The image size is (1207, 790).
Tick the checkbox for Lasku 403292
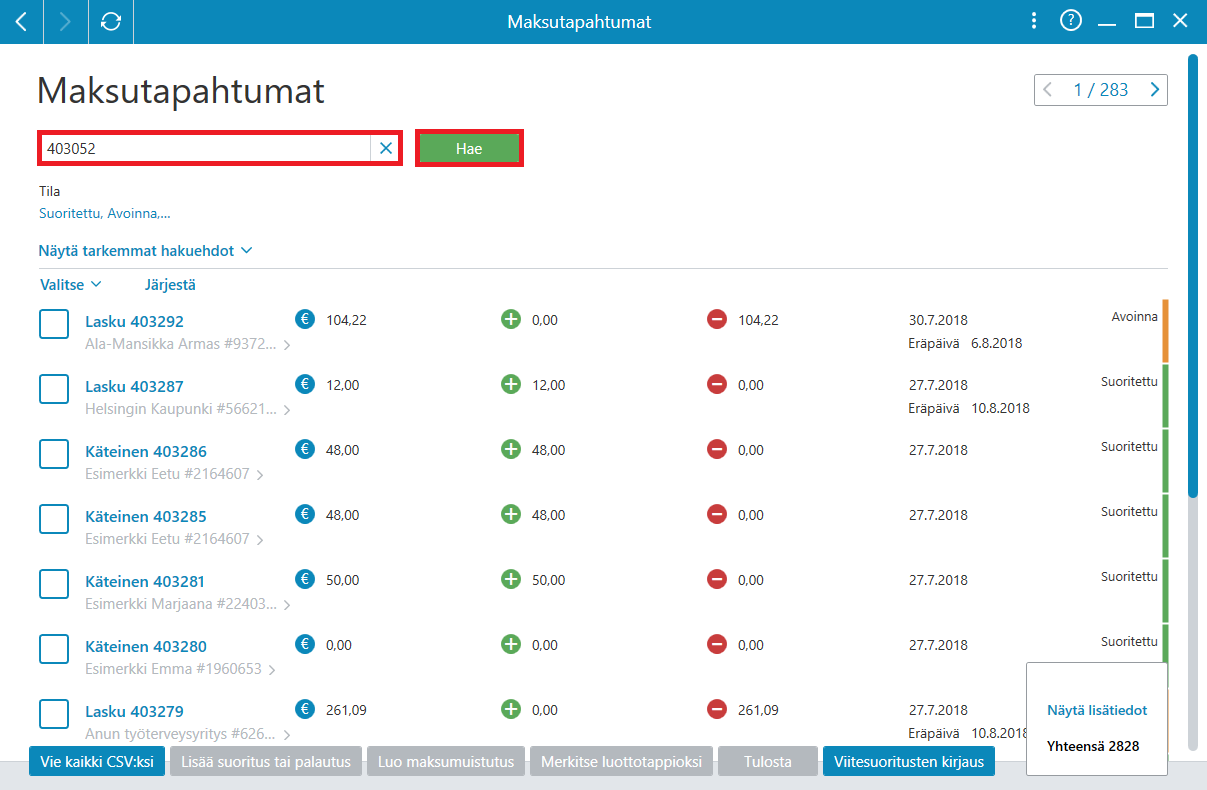click(54, 324)
